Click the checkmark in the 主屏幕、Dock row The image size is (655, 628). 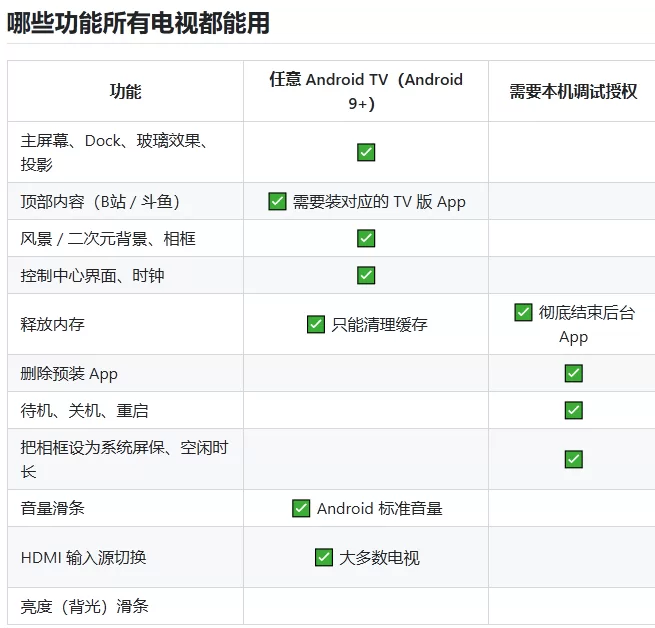(366, 152)
